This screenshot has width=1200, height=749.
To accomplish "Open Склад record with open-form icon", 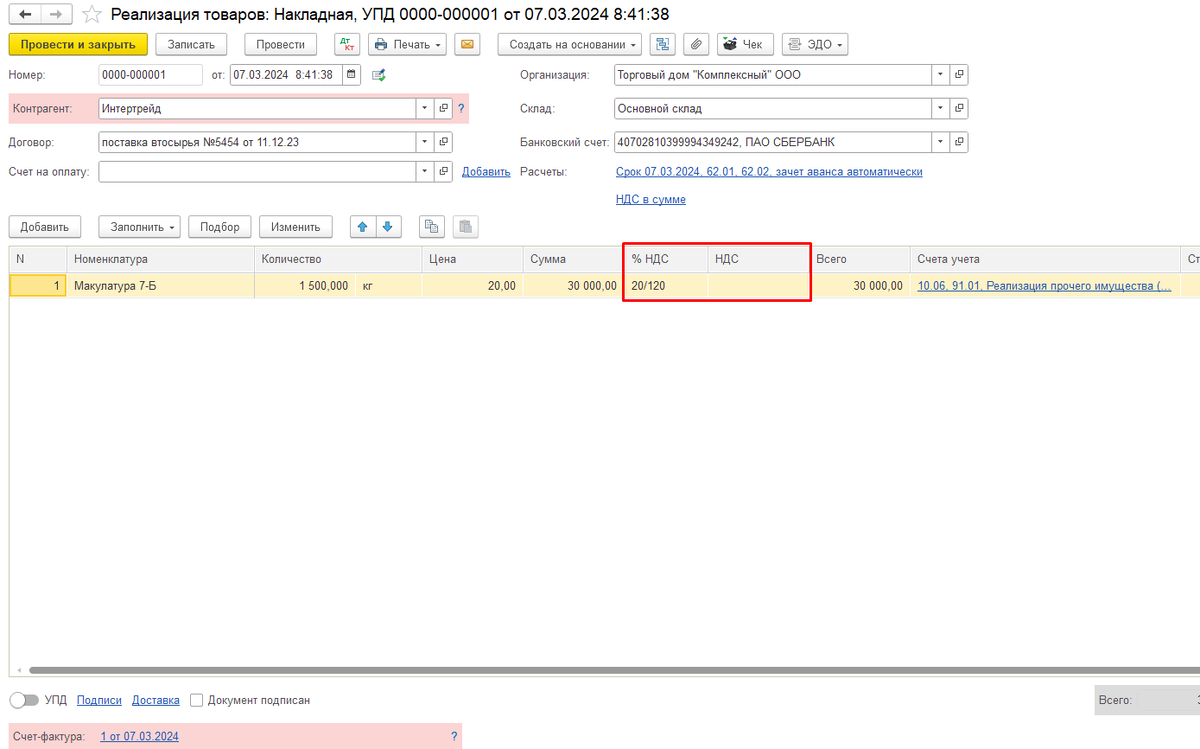I will point(959,108).
